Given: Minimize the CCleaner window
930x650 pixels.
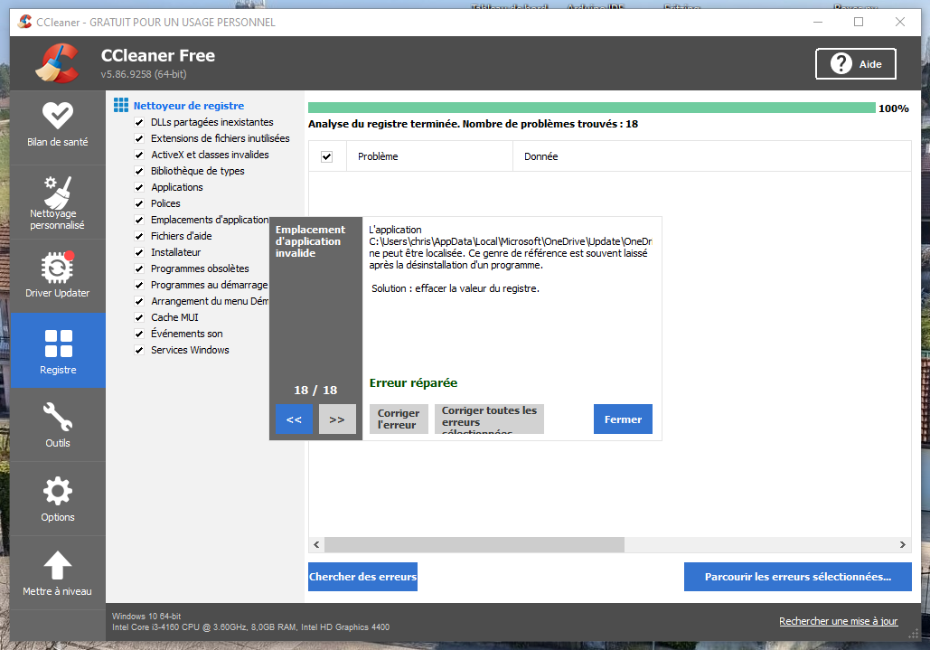Looking at the screenshot, I should point(818,22).
